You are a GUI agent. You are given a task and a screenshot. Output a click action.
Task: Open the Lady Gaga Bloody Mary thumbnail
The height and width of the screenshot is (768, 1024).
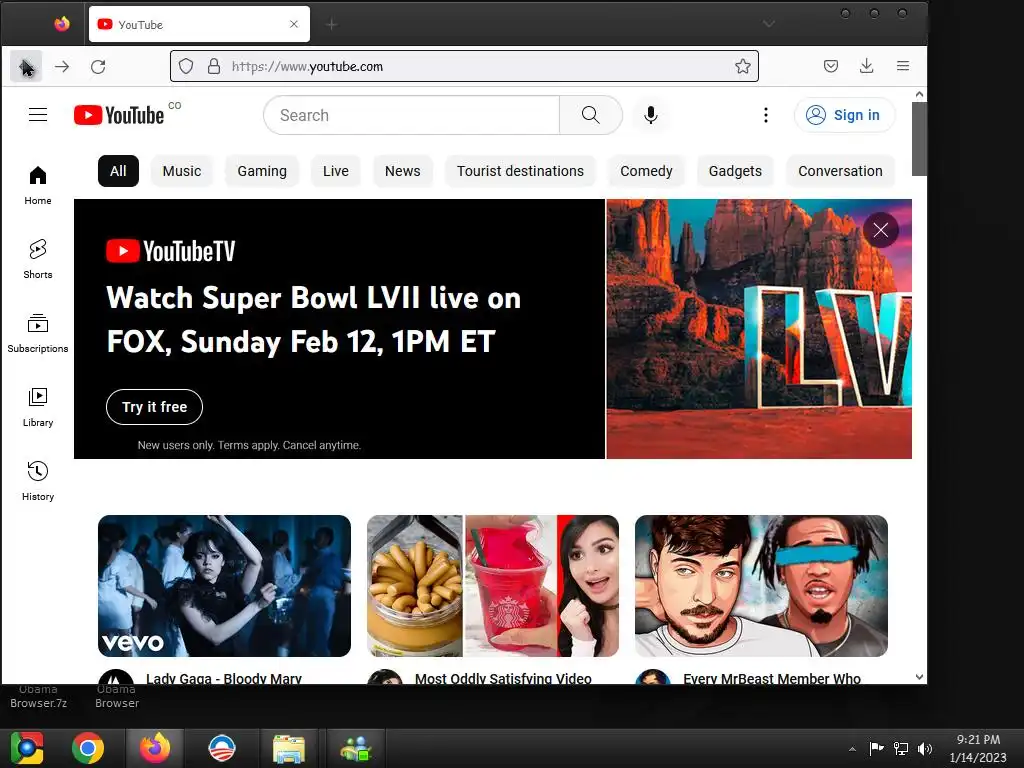pyautogui.click(x=224, y=586)
